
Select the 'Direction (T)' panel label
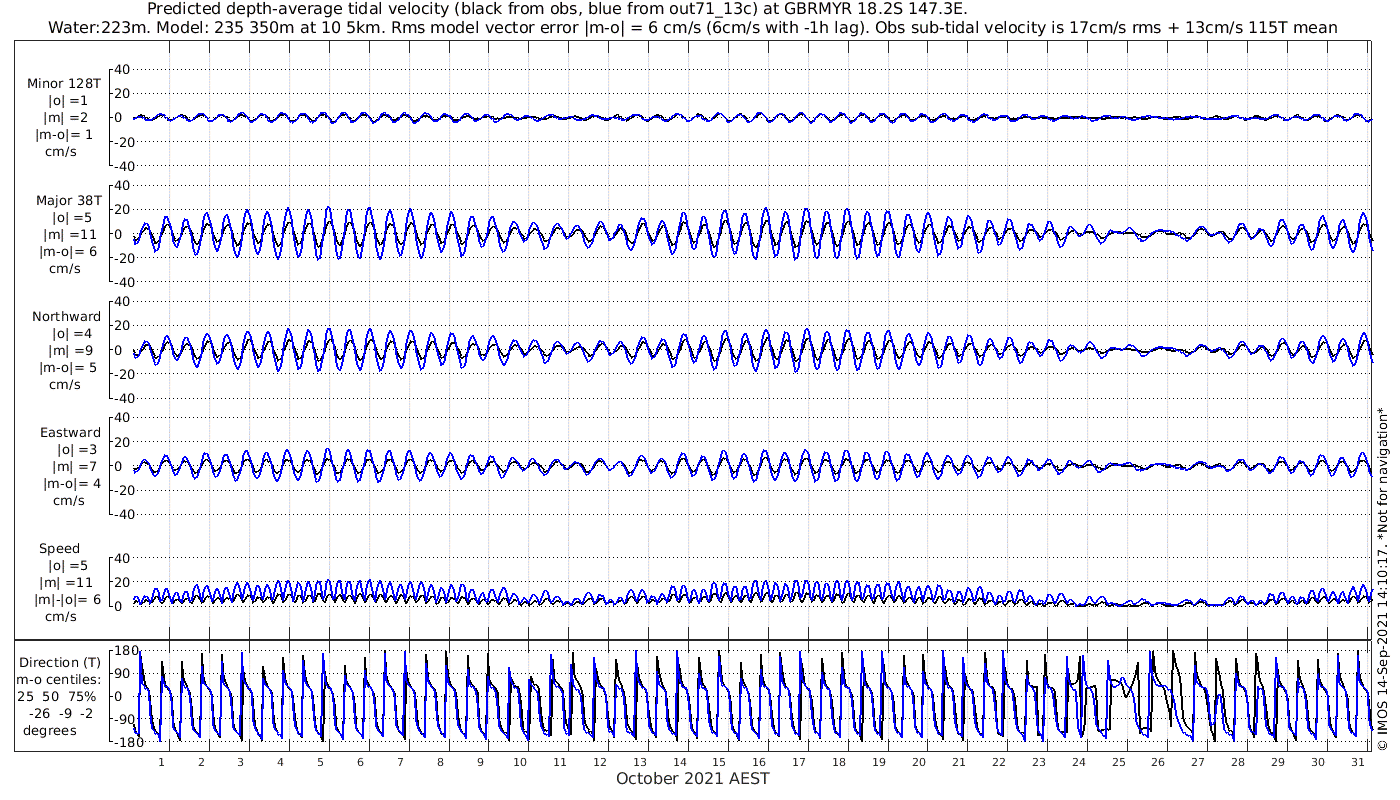point(60,662)
